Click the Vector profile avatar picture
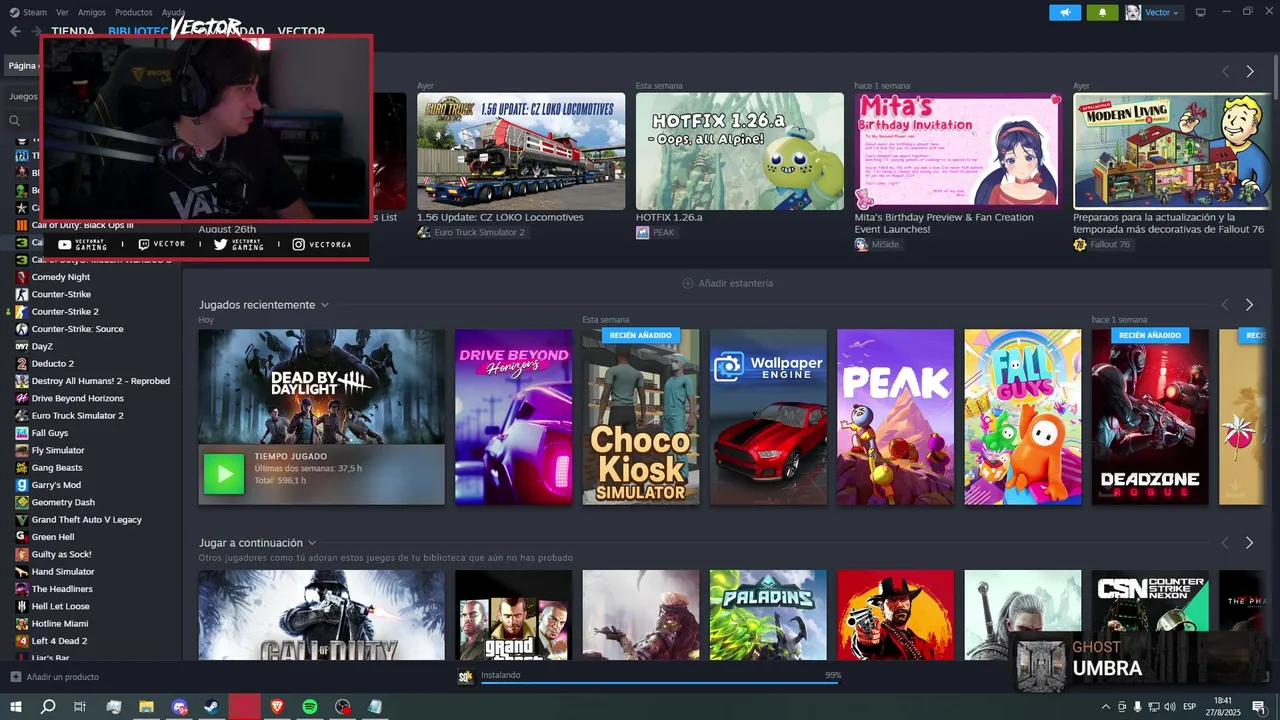1280x720 pixels. 1133,12
